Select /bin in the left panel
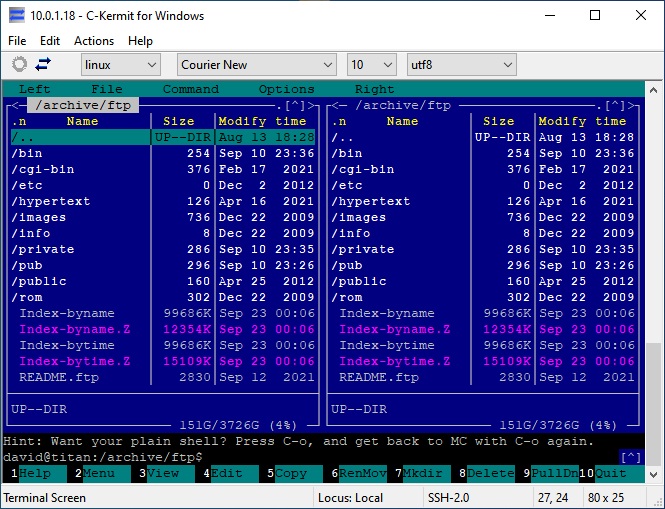 click(x=163, y=154)
